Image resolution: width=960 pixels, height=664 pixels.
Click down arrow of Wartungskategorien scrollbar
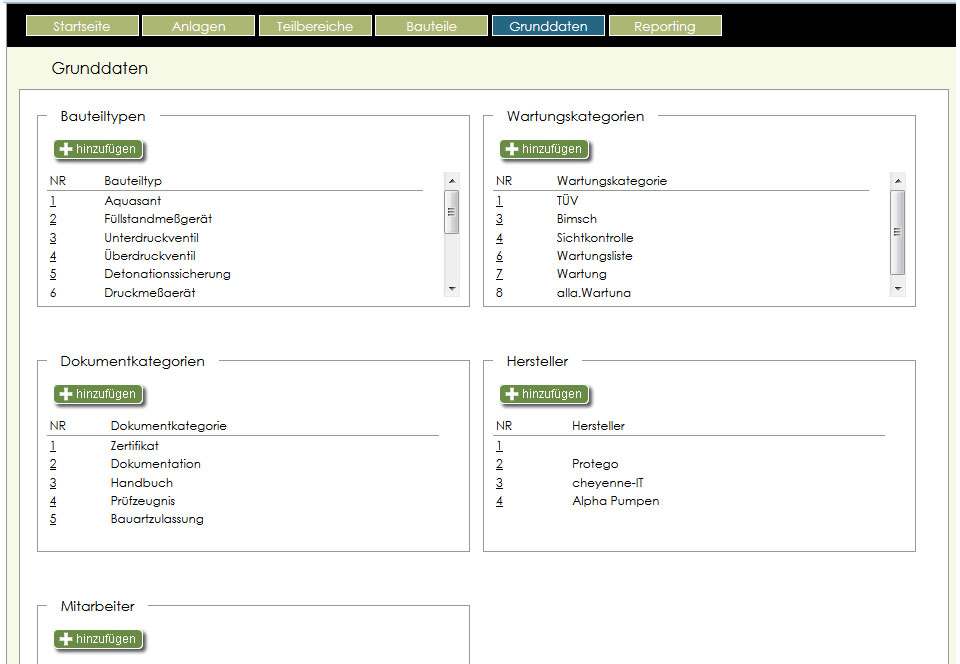[897, 288]
